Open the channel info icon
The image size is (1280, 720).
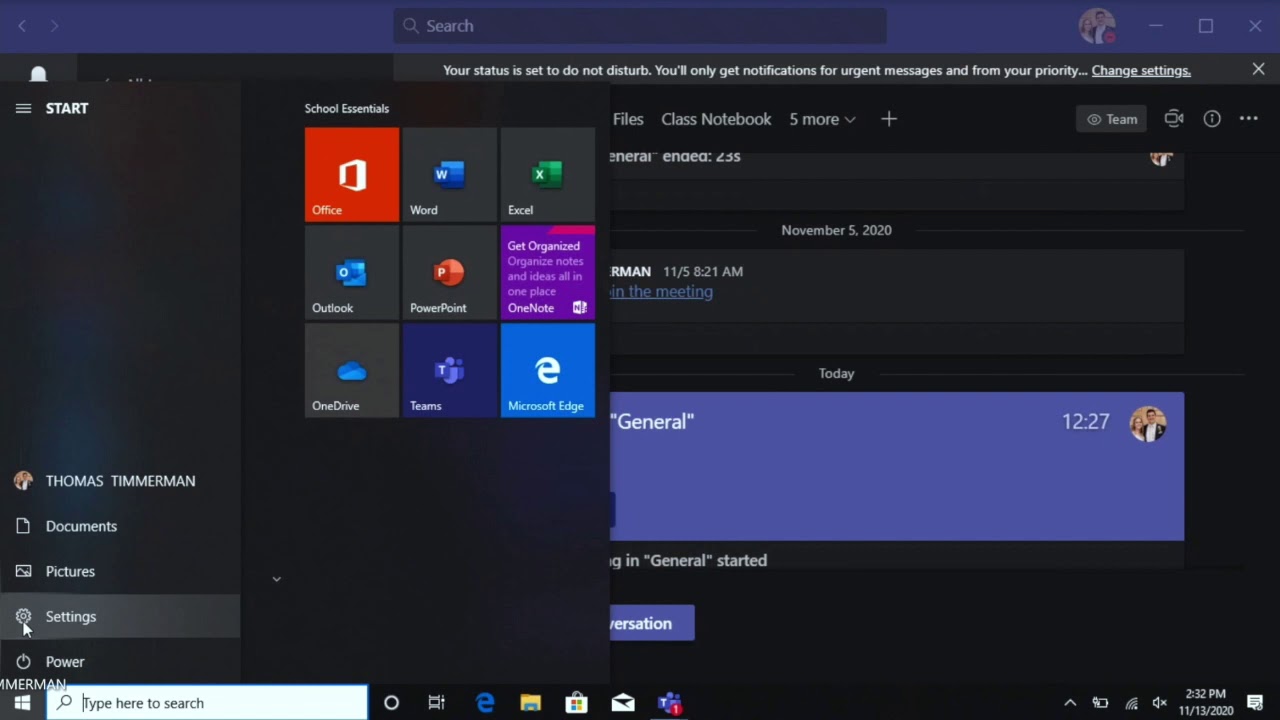[x=1212, y=119]
